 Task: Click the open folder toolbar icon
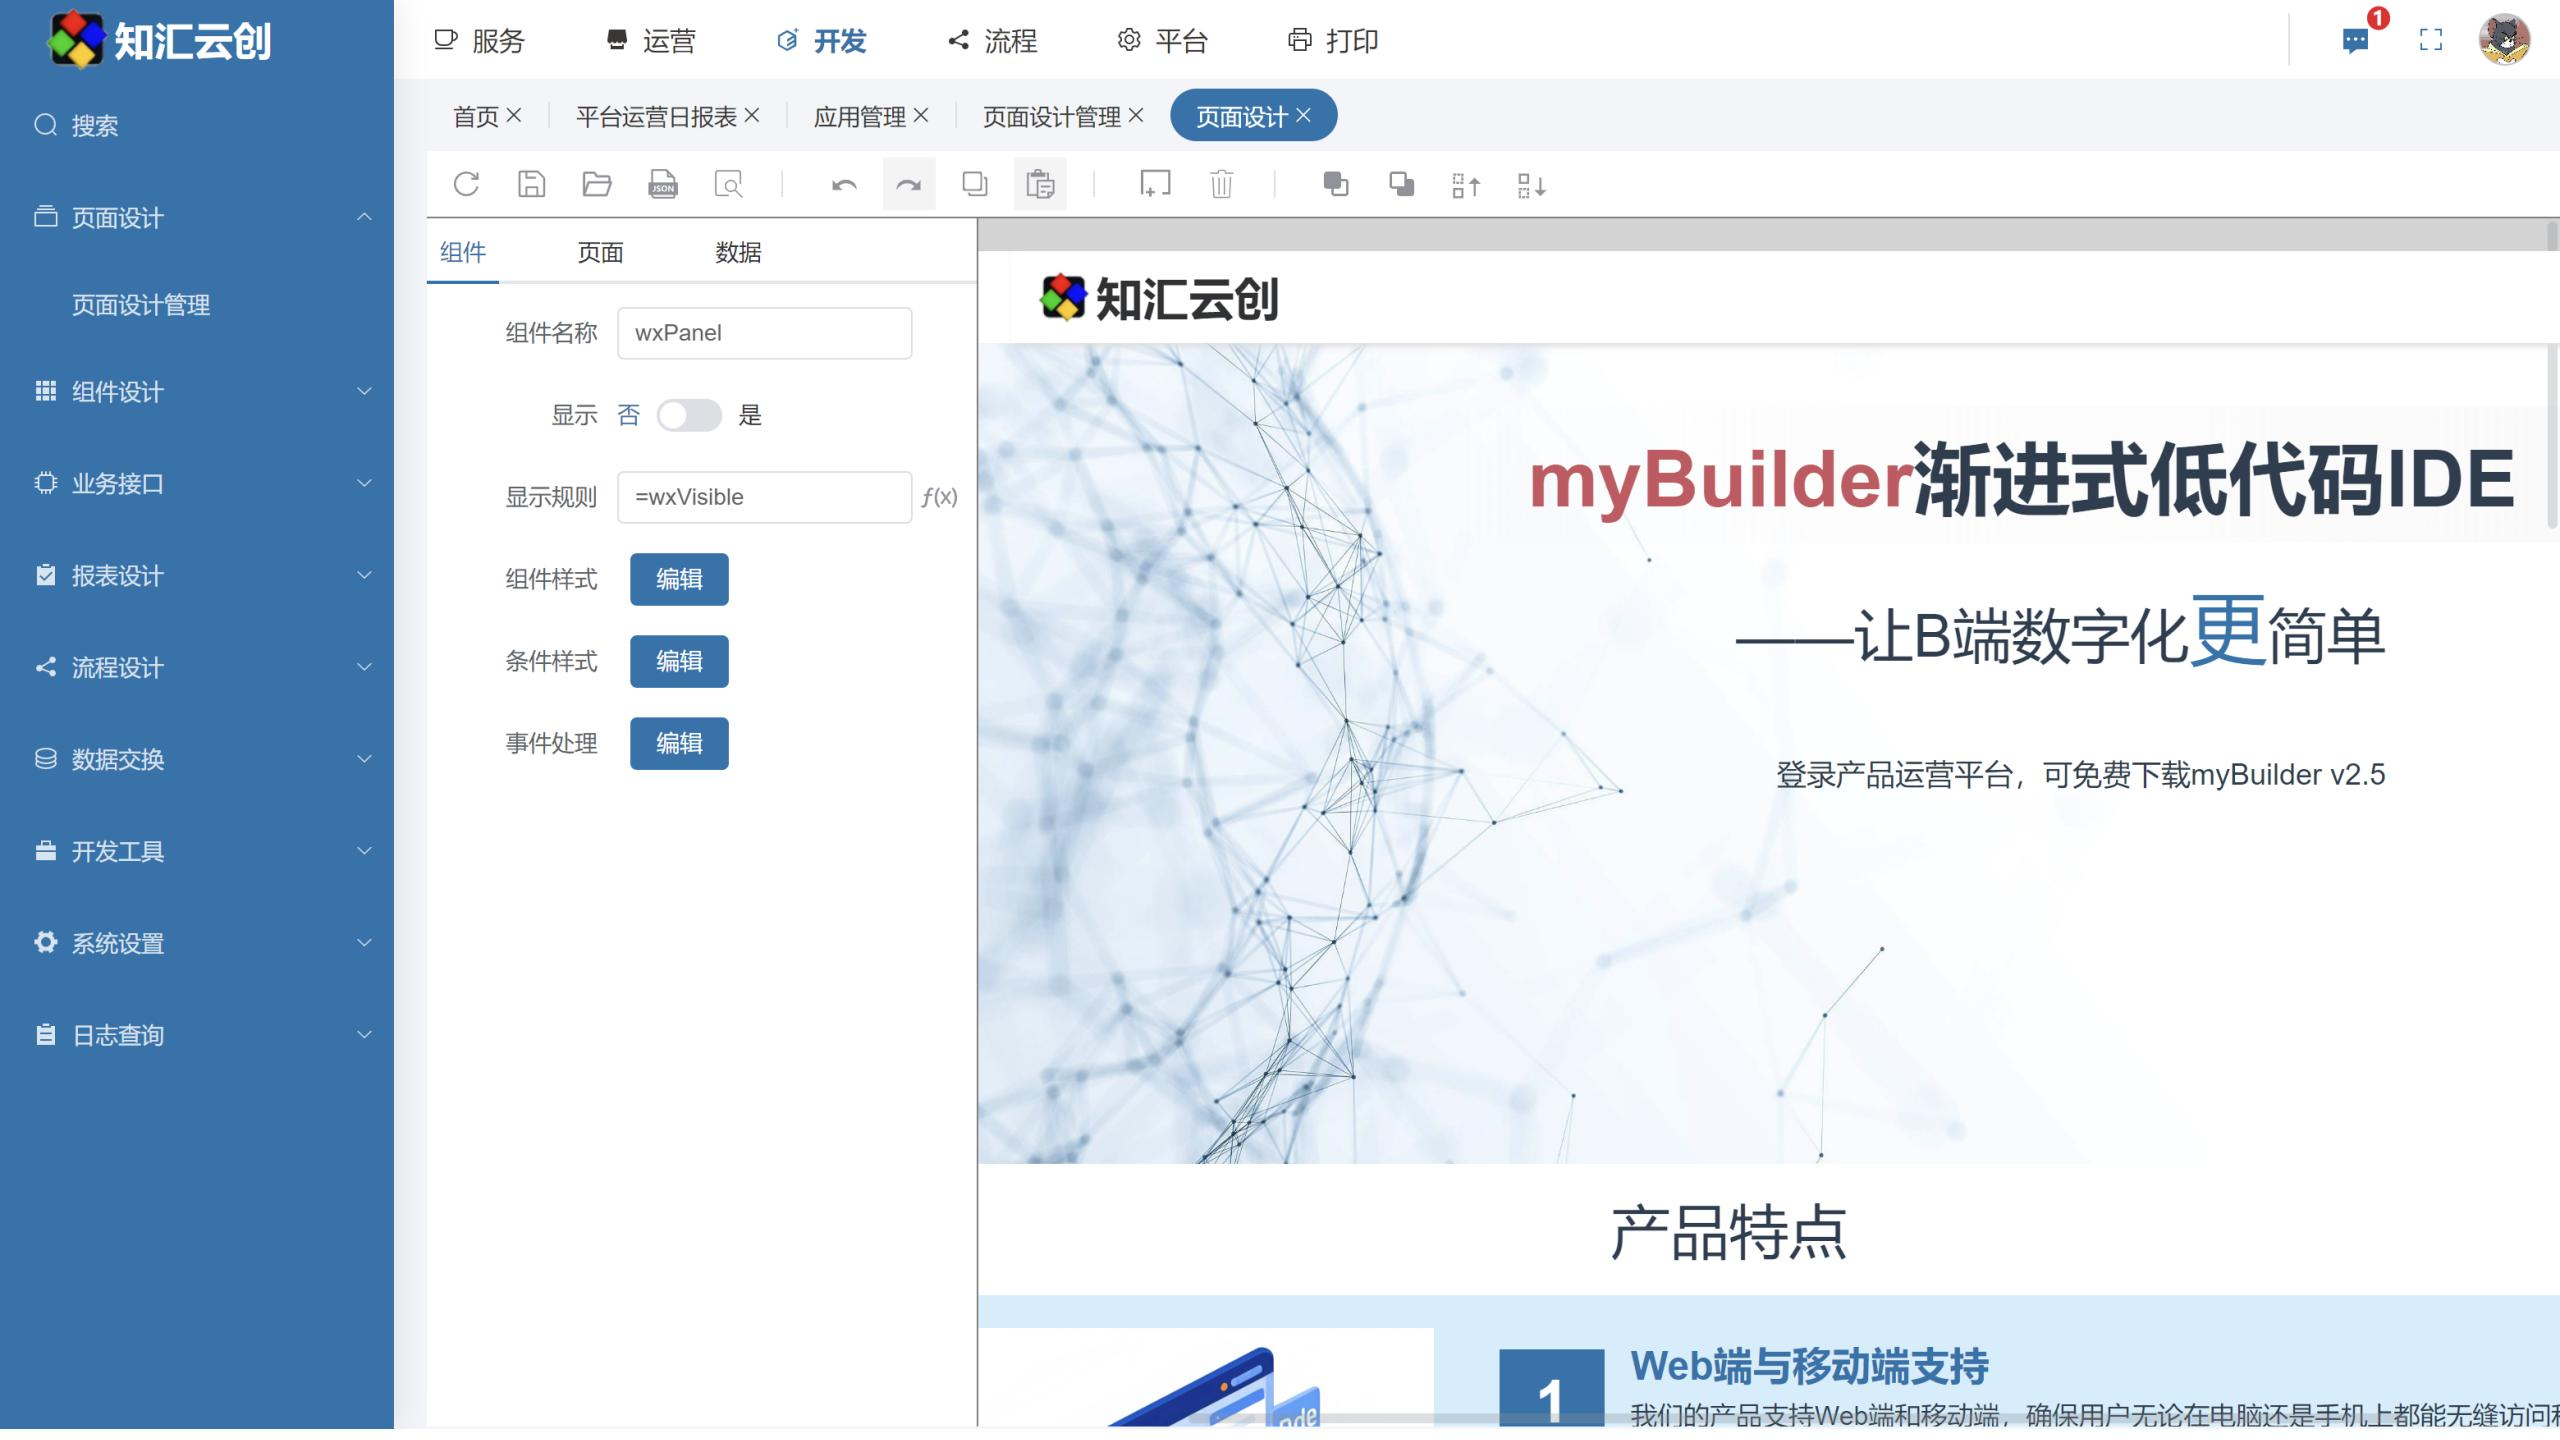(x=597, y=184)
